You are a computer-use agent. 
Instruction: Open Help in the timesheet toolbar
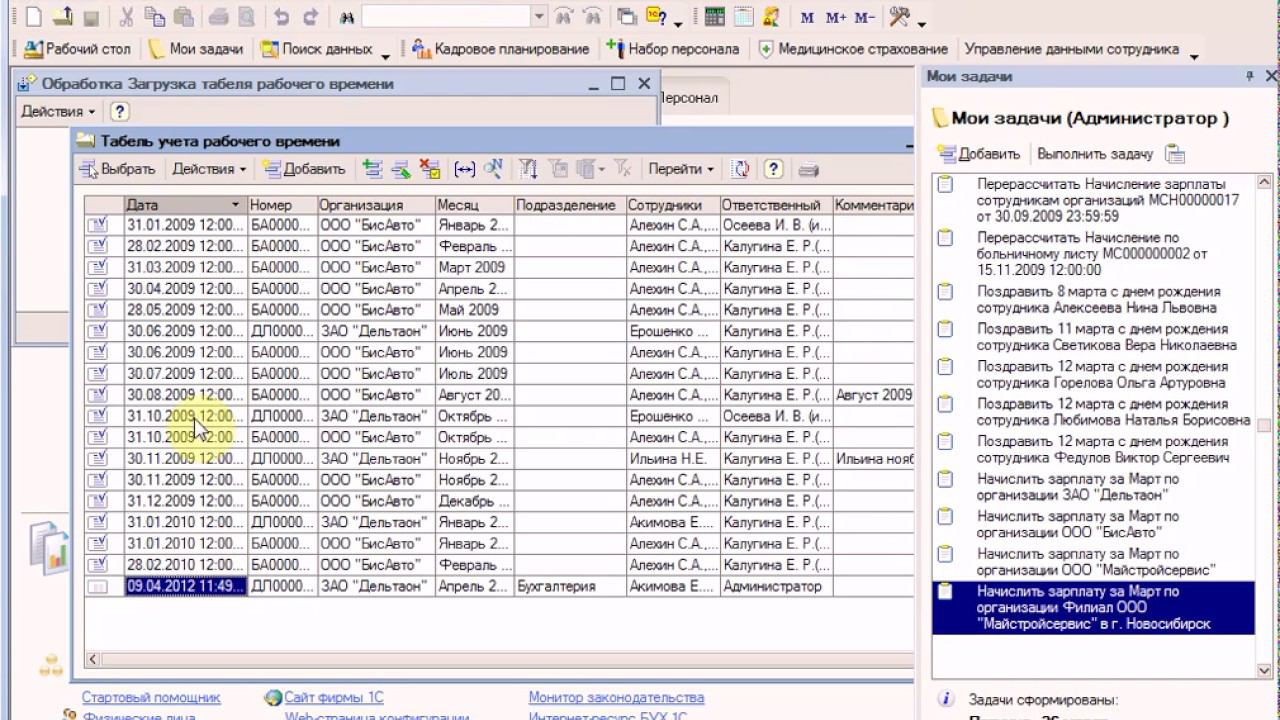[x=773, y=169]
